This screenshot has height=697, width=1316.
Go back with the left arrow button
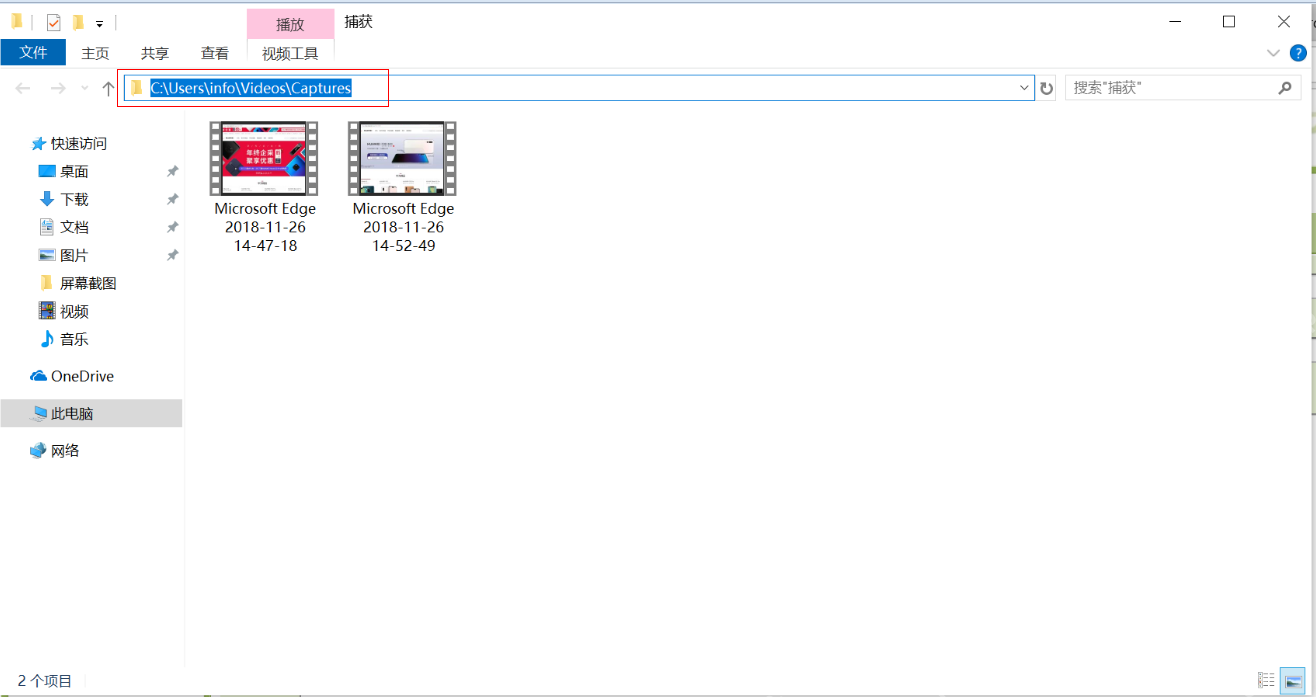pyautogui.click(x=23, y=88)
